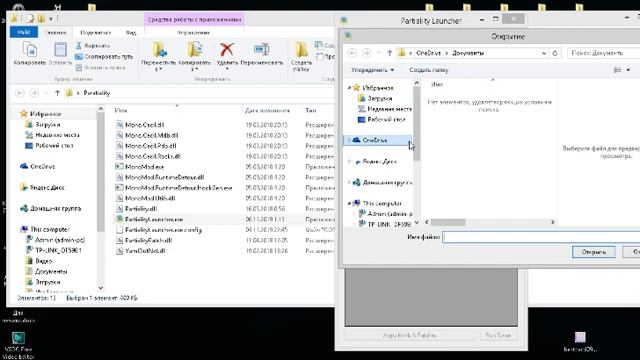This screenshot has height=360, width=640.
Task: Open the Упорядочить dropdown in the dialog
Action: 373,70
